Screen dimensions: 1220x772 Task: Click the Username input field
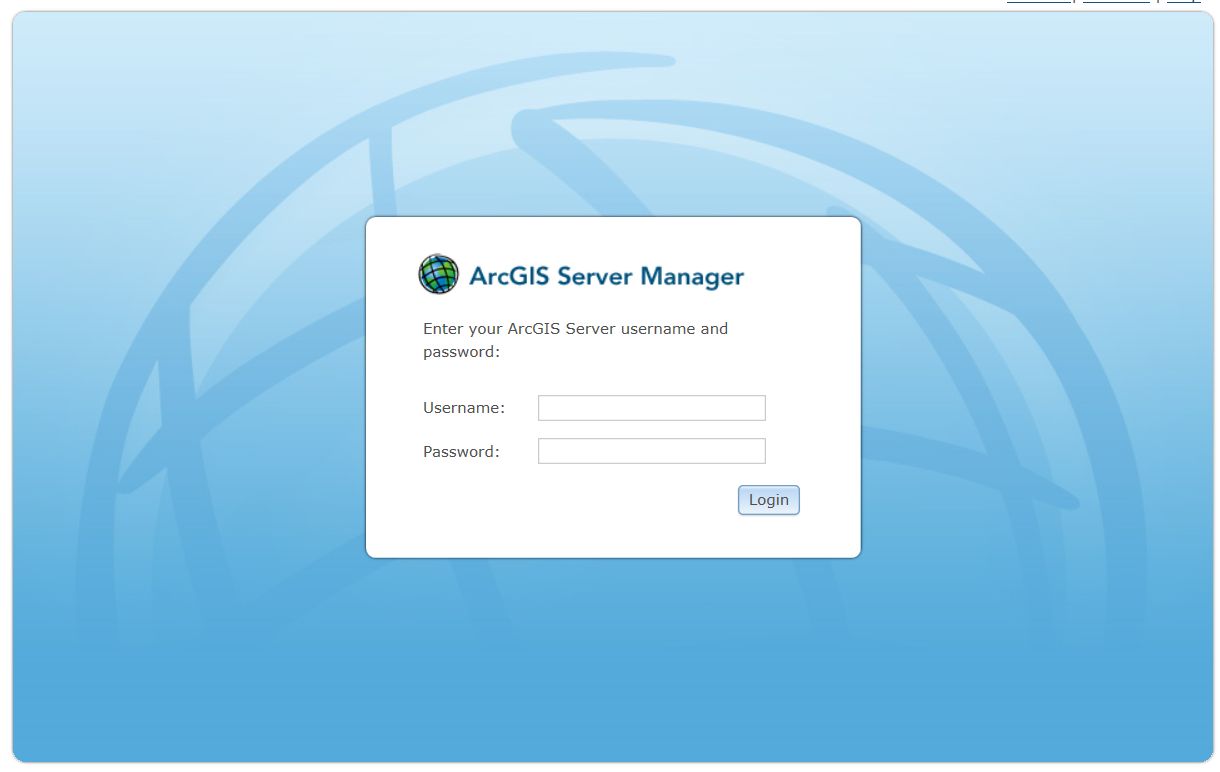[651, 408]
